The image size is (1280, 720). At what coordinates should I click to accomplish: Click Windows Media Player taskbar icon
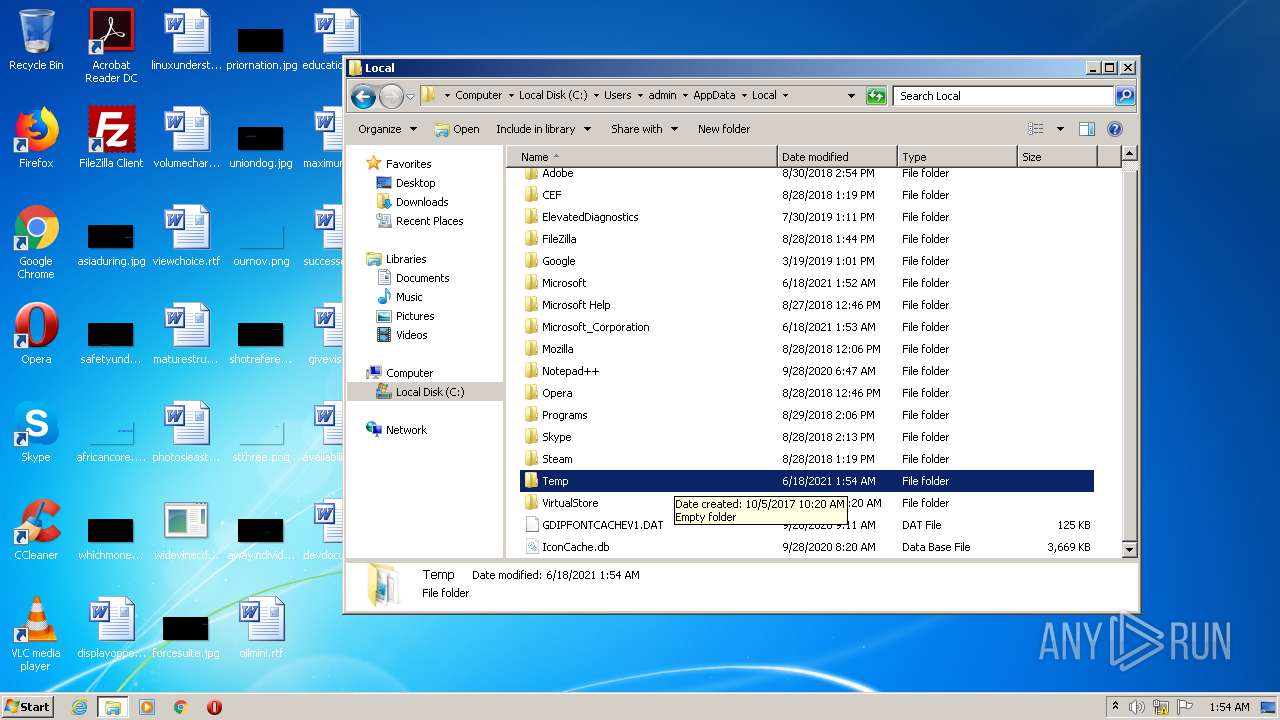[147, 707]
